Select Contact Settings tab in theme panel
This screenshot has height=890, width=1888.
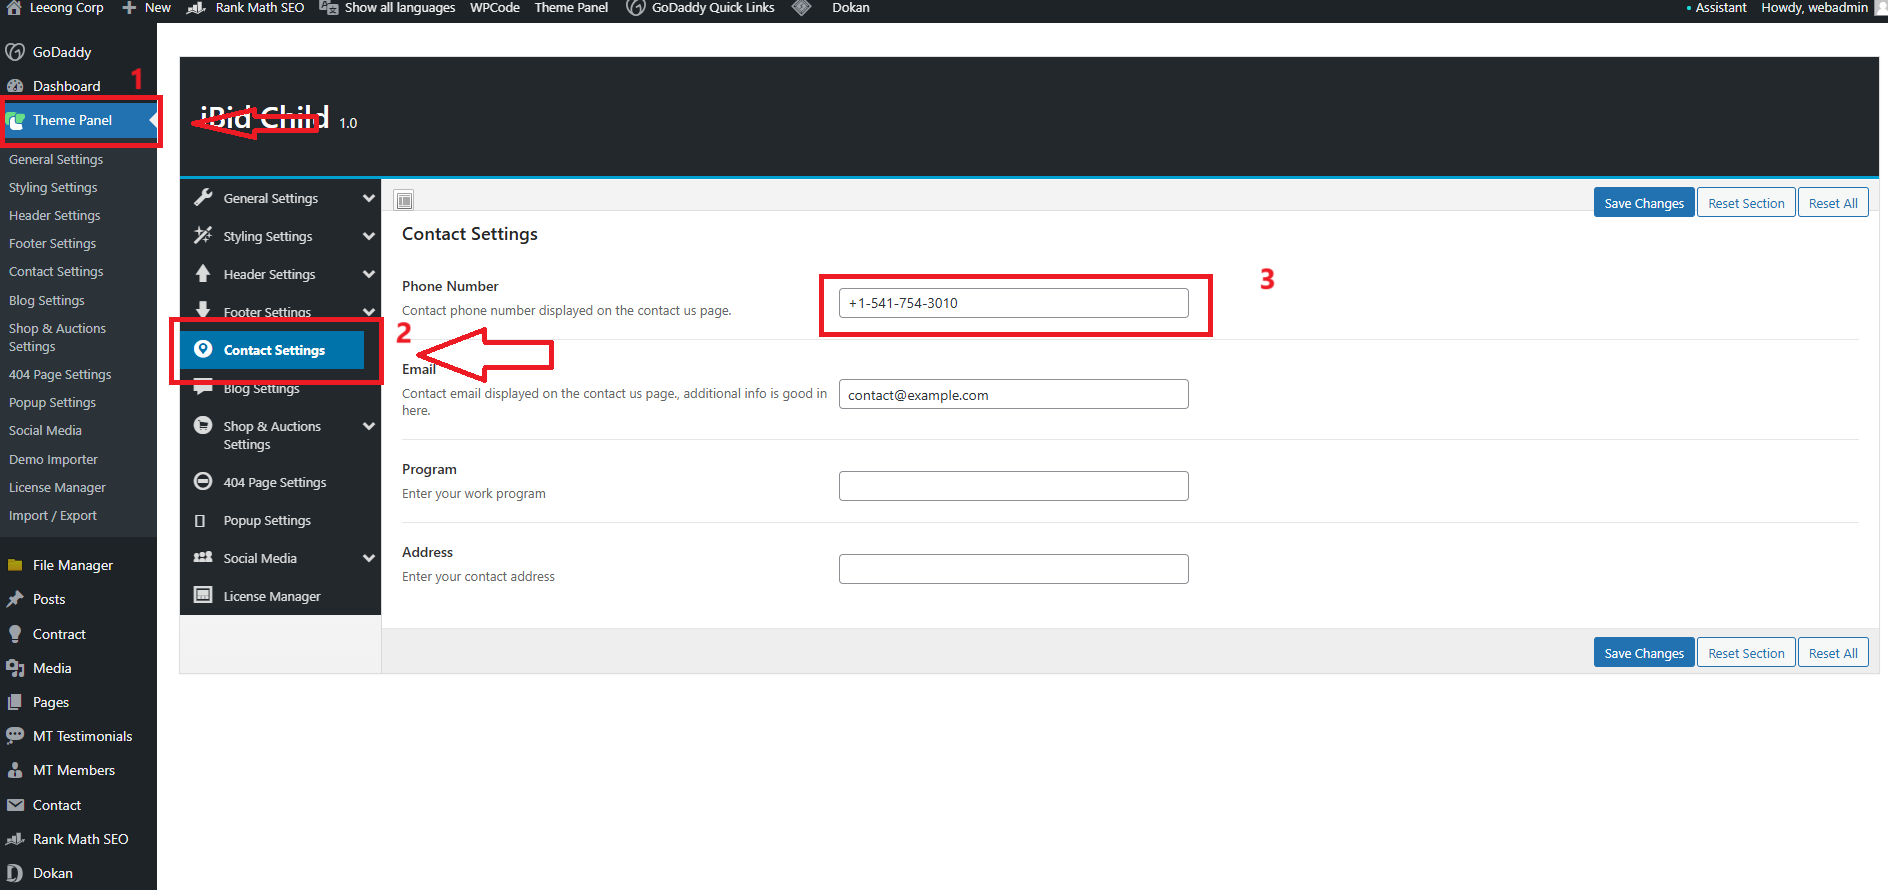(274, 350)
